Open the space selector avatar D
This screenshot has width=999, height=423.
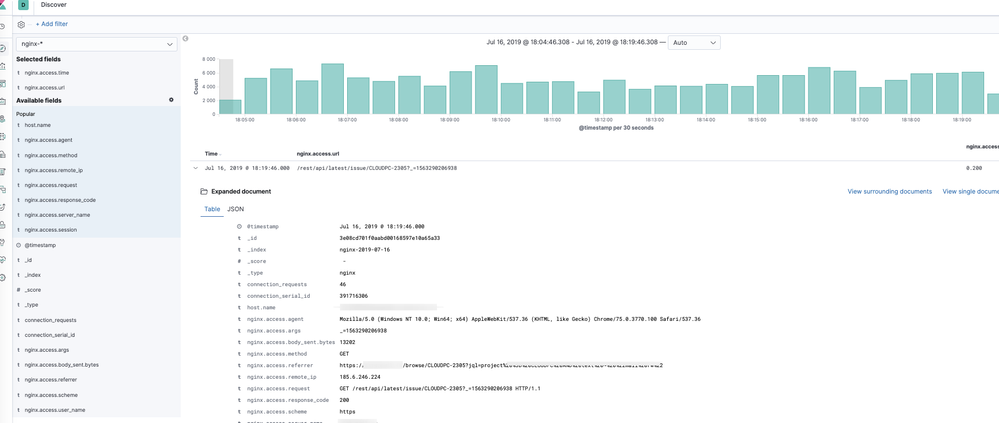(24, 5)
